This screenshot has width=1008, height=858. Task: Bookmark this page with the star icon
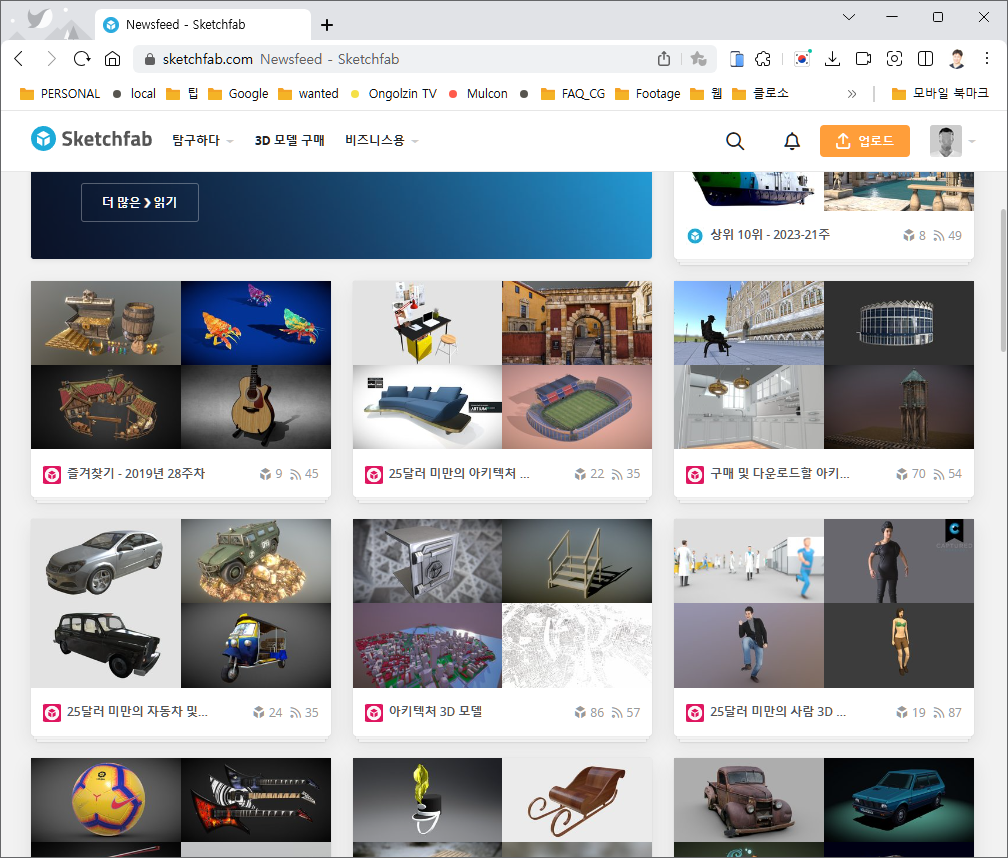pyautogui.click(x=698, y=59)
